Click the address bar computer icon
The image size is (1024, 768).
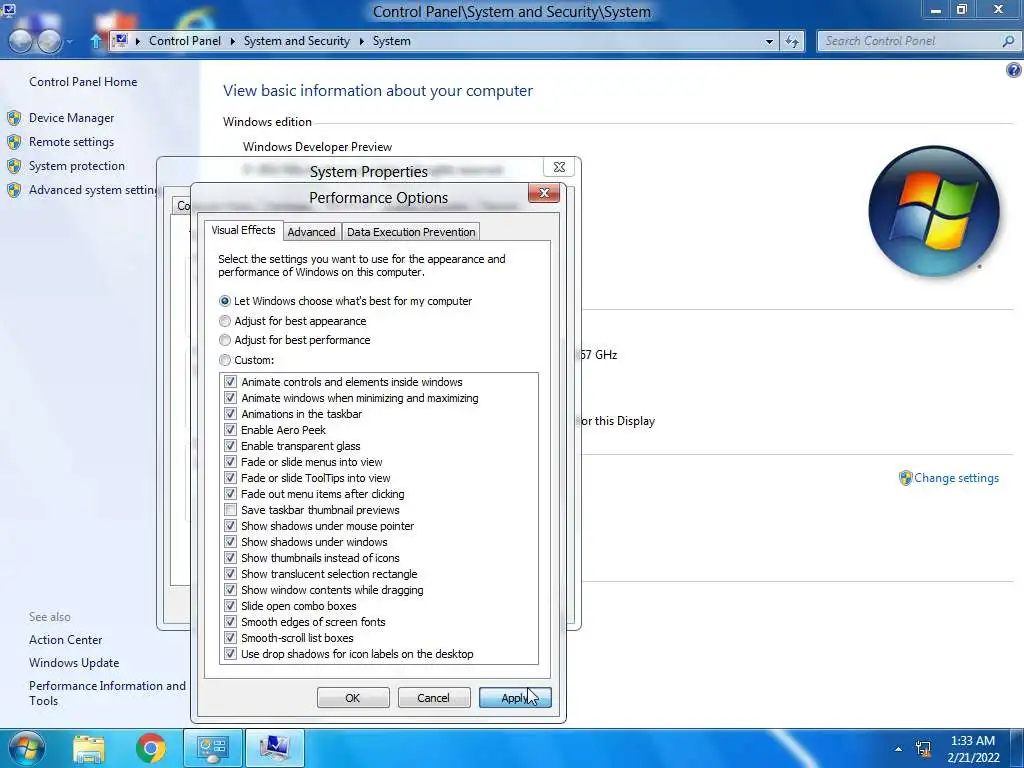(x=121, y=40)
